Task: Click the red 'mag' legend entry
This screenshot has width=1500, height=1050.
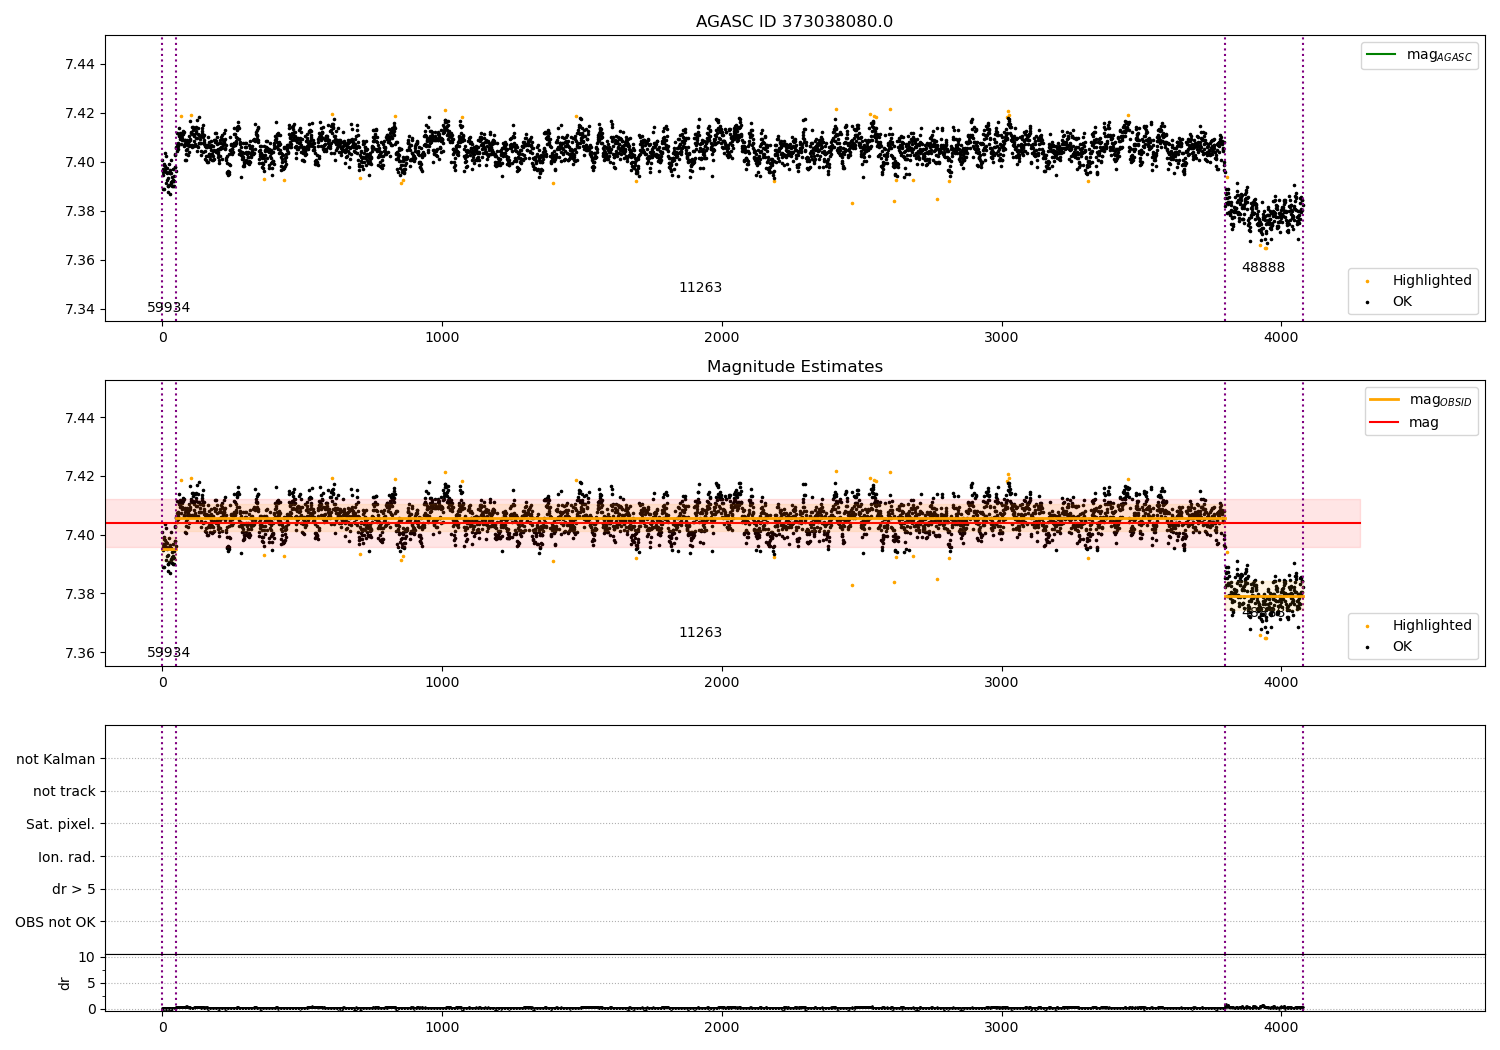Action: [x=1405, y=423]
